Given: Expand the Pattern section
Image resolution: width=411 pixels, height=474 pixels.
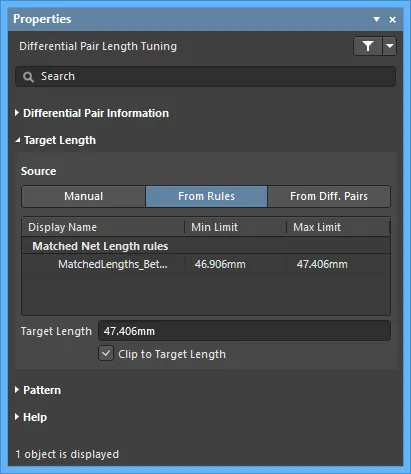Looking at the screenshot, I should (38, 390).
